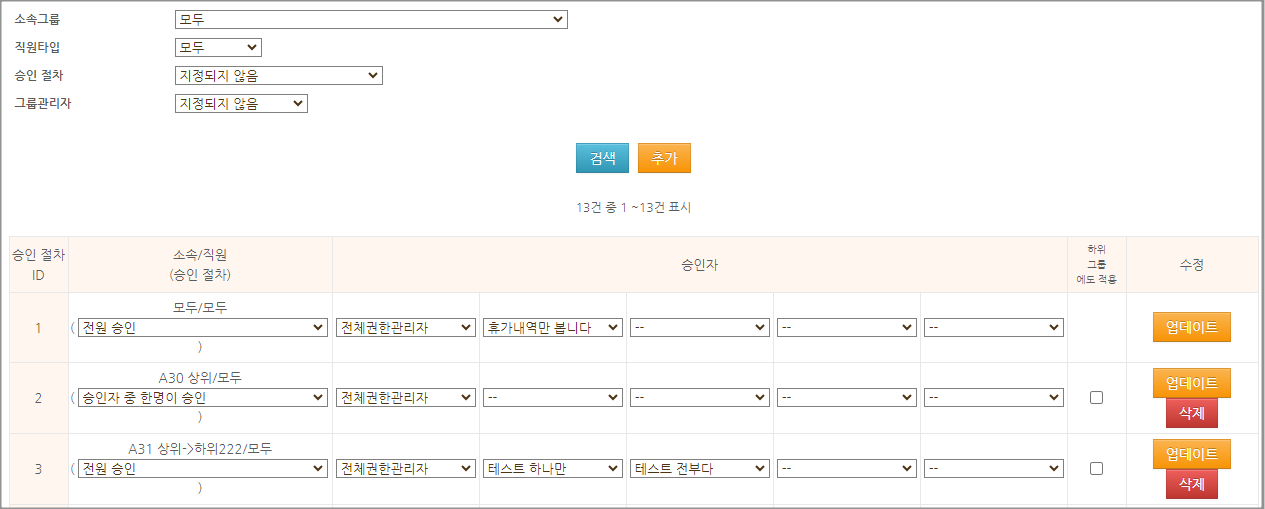Click the orange 추가 add button
This screenshot has height=509, width=1265.
point(664,158)
